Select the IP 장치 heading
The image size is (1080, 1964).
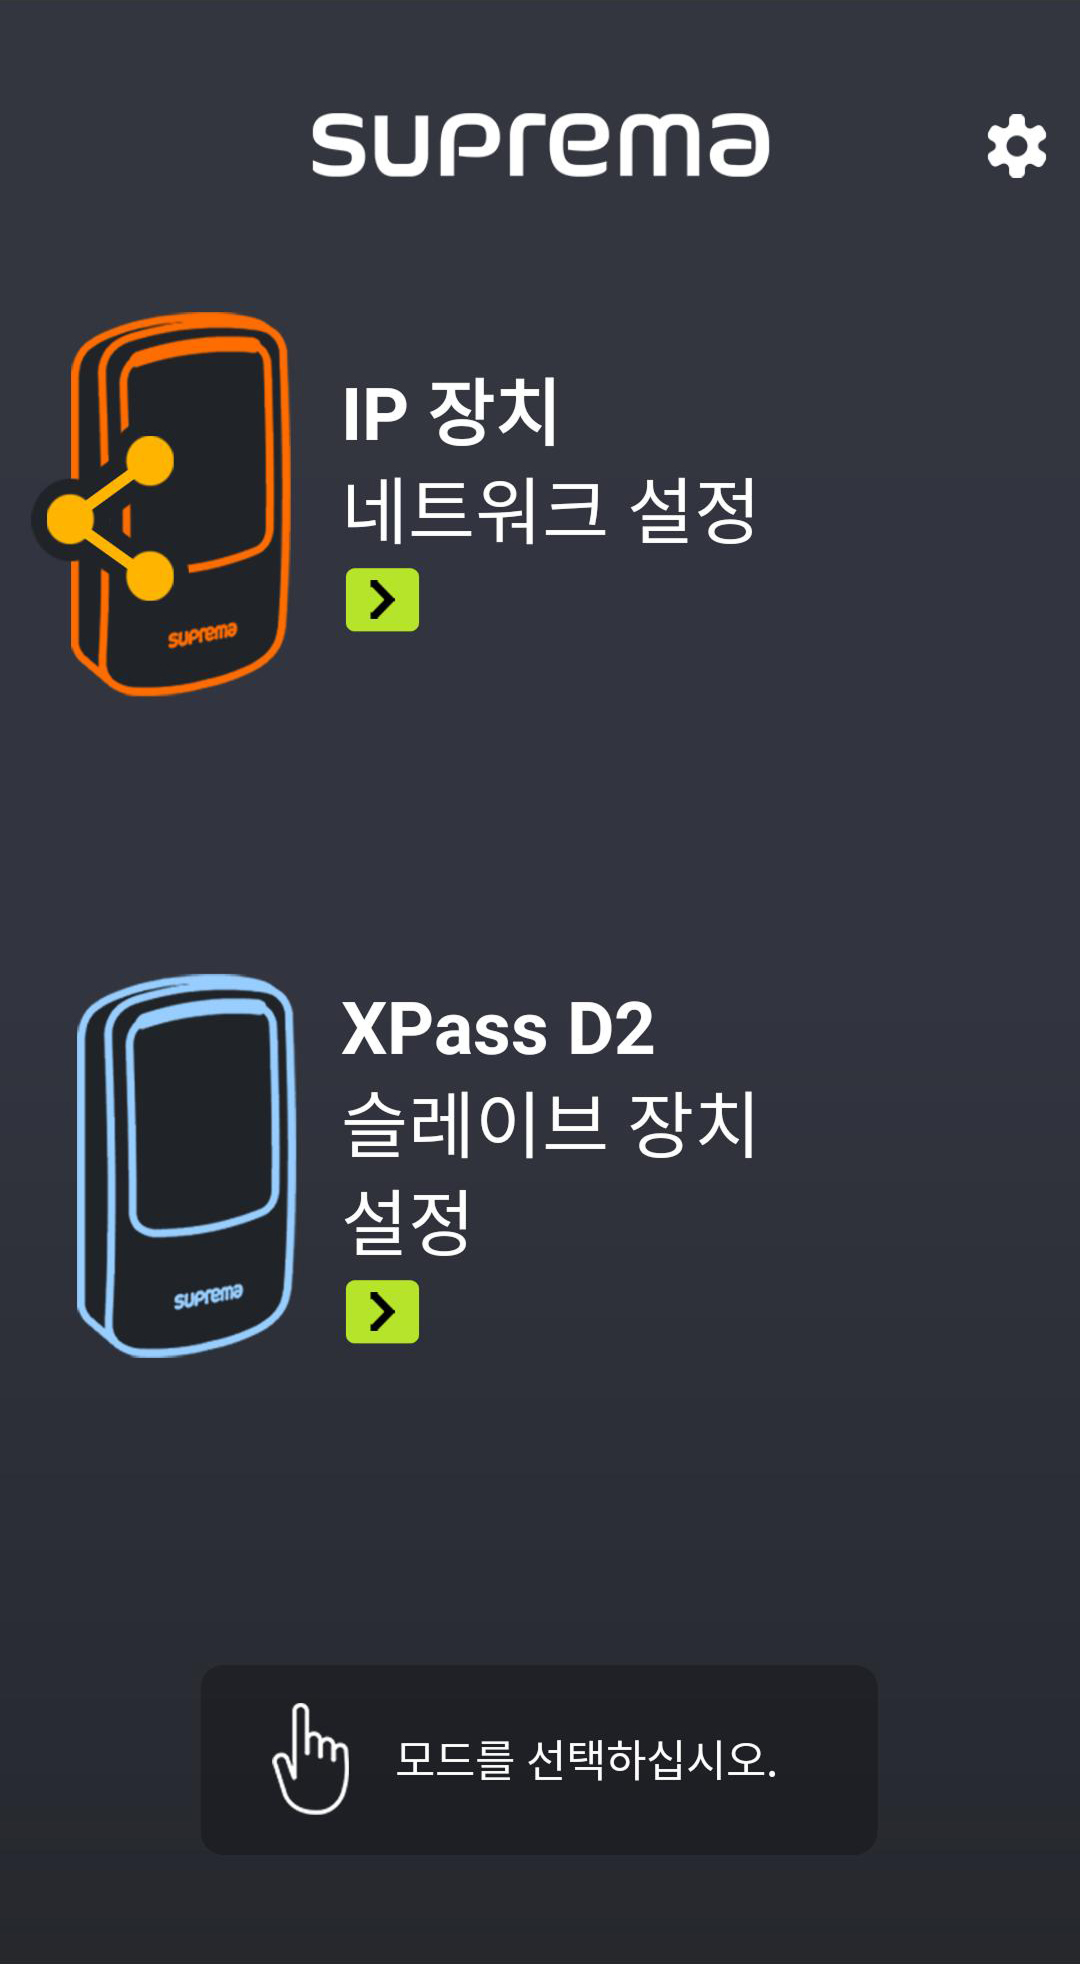coord(450,412)
